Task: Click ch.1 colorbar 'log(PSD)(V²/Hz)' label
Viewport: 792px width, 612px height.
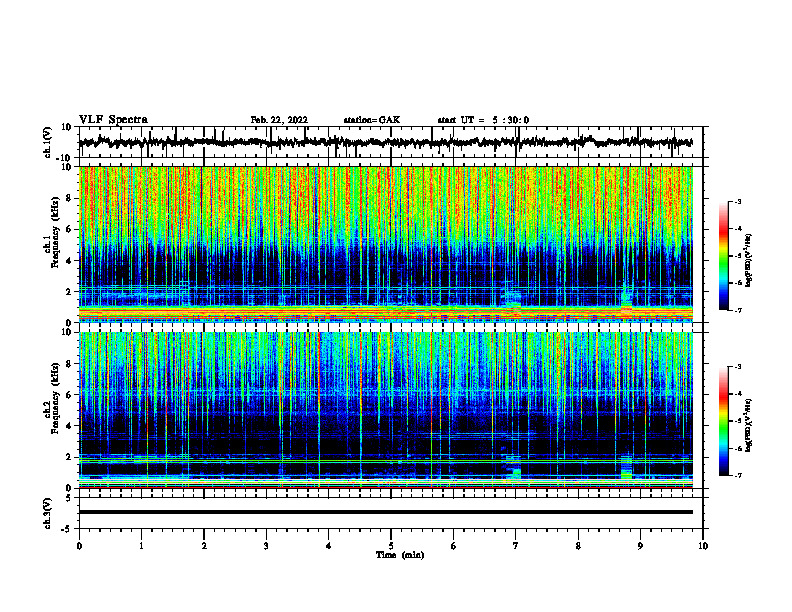Action: click(x=749, y=261)
